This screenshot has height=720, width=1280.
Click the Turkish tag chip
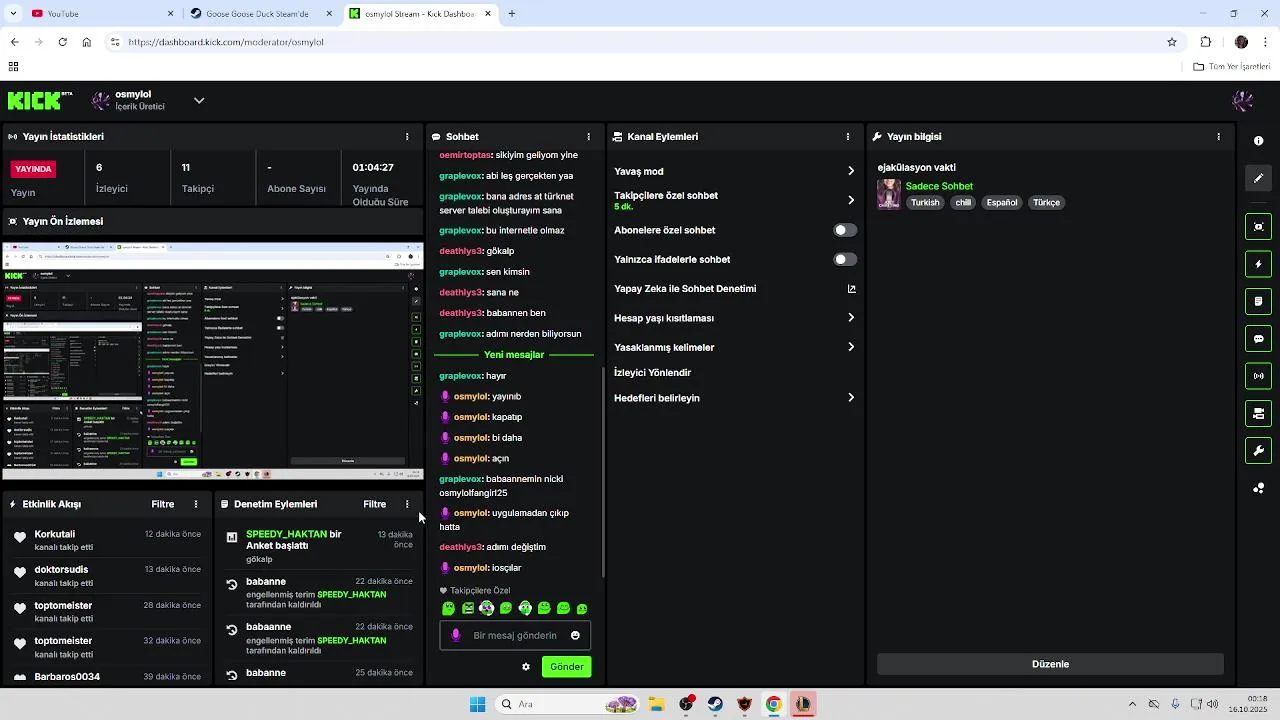click(x=925, y=202)
